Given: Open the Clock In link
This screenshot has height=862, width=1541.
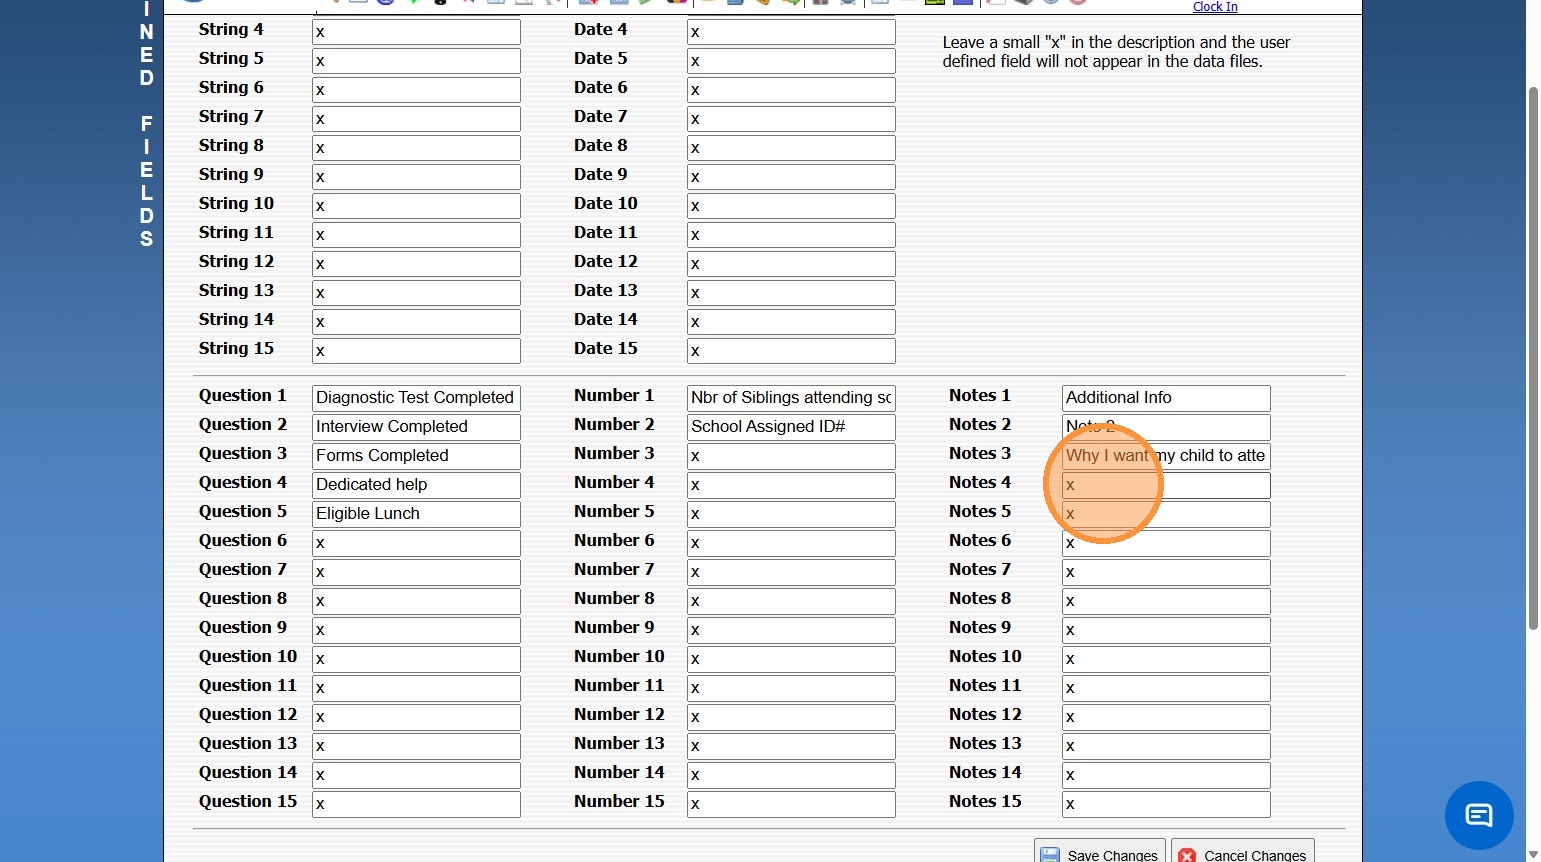Looking at the screenshot, I should pos(1215,7).
